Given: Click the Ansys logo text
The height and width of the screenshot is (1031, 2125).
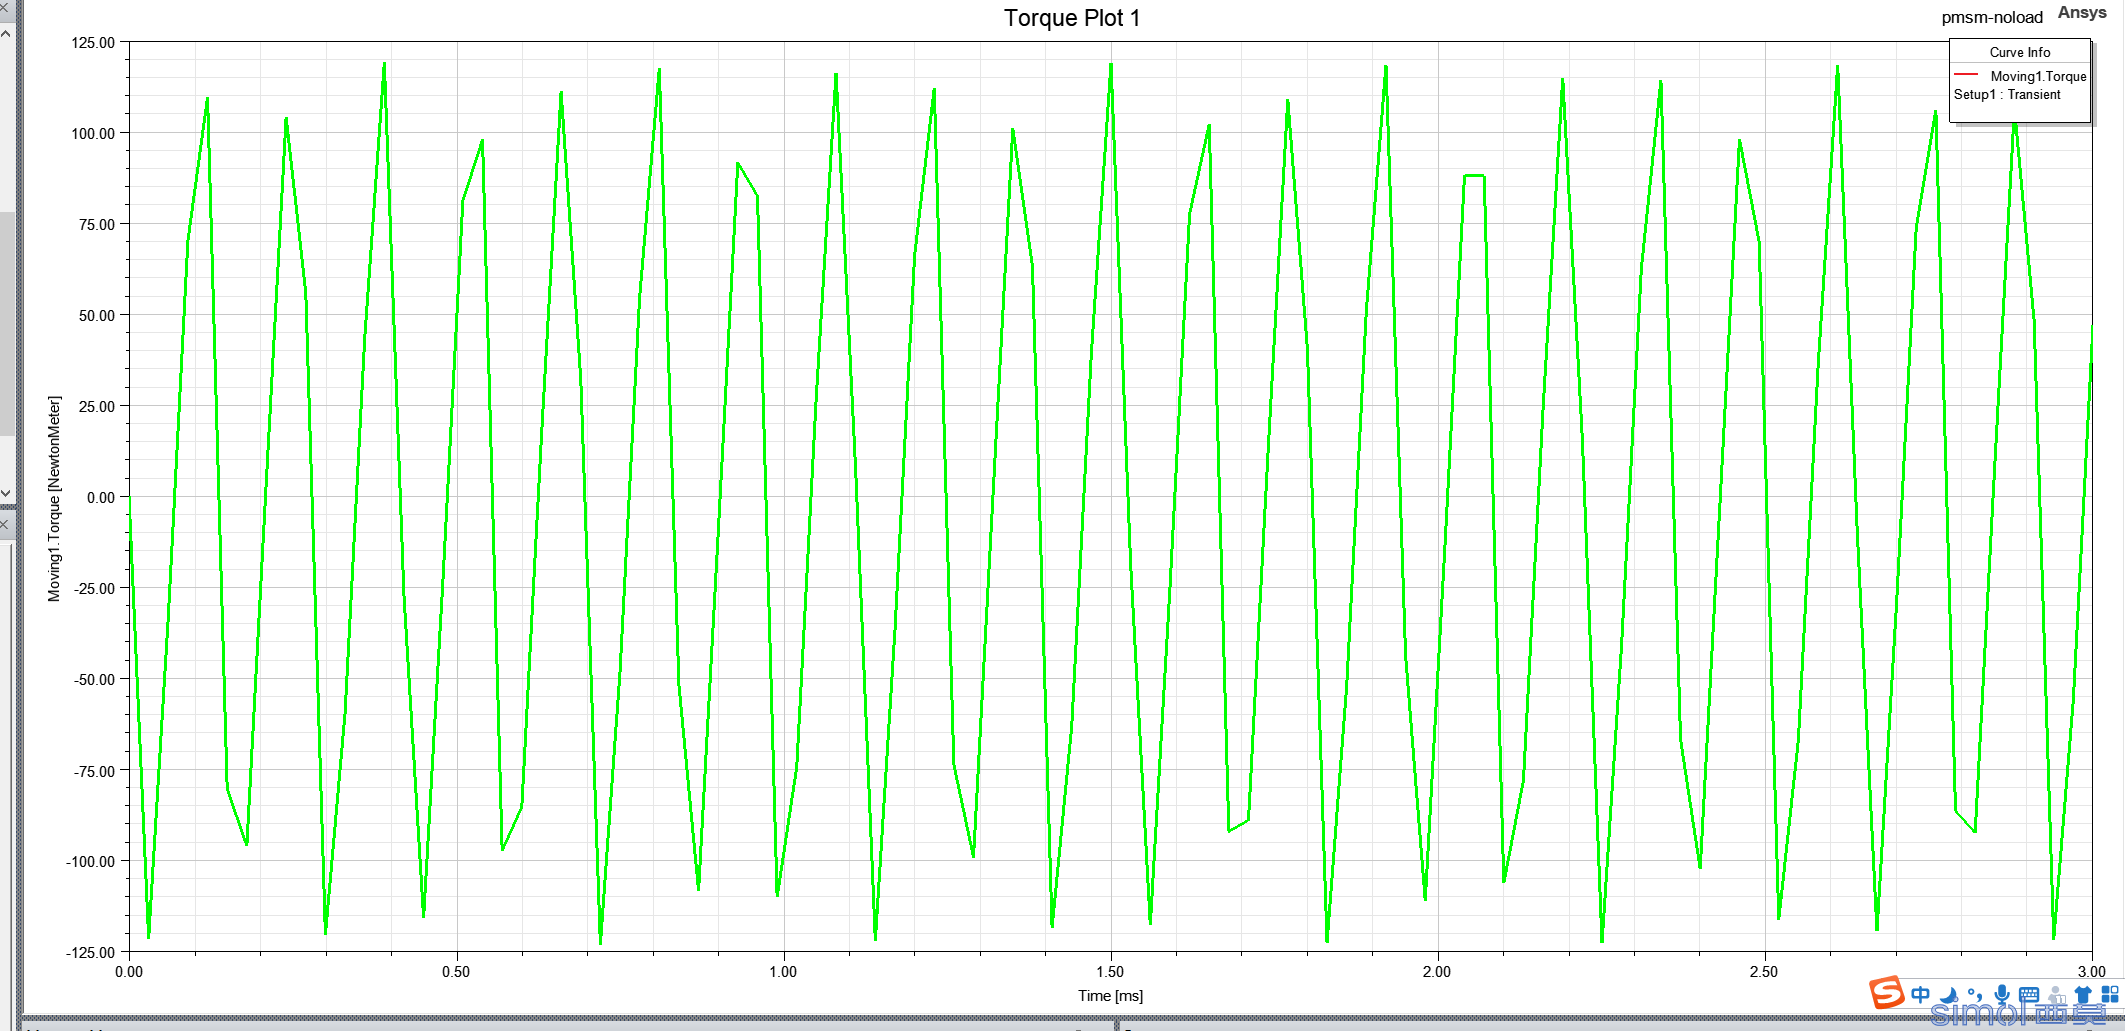Looking at the screenshot, I should click(2082, 13).
